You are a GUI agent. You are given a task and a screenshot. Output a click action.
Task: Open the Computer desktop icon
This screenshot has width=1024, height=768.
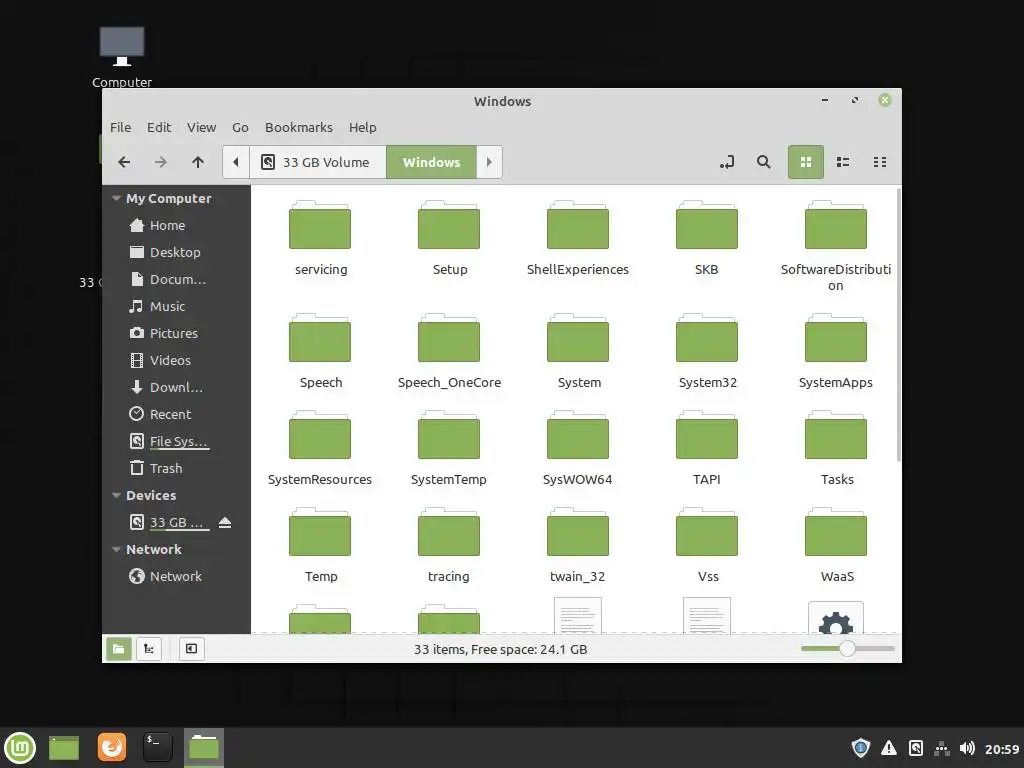tap(121, 57)
